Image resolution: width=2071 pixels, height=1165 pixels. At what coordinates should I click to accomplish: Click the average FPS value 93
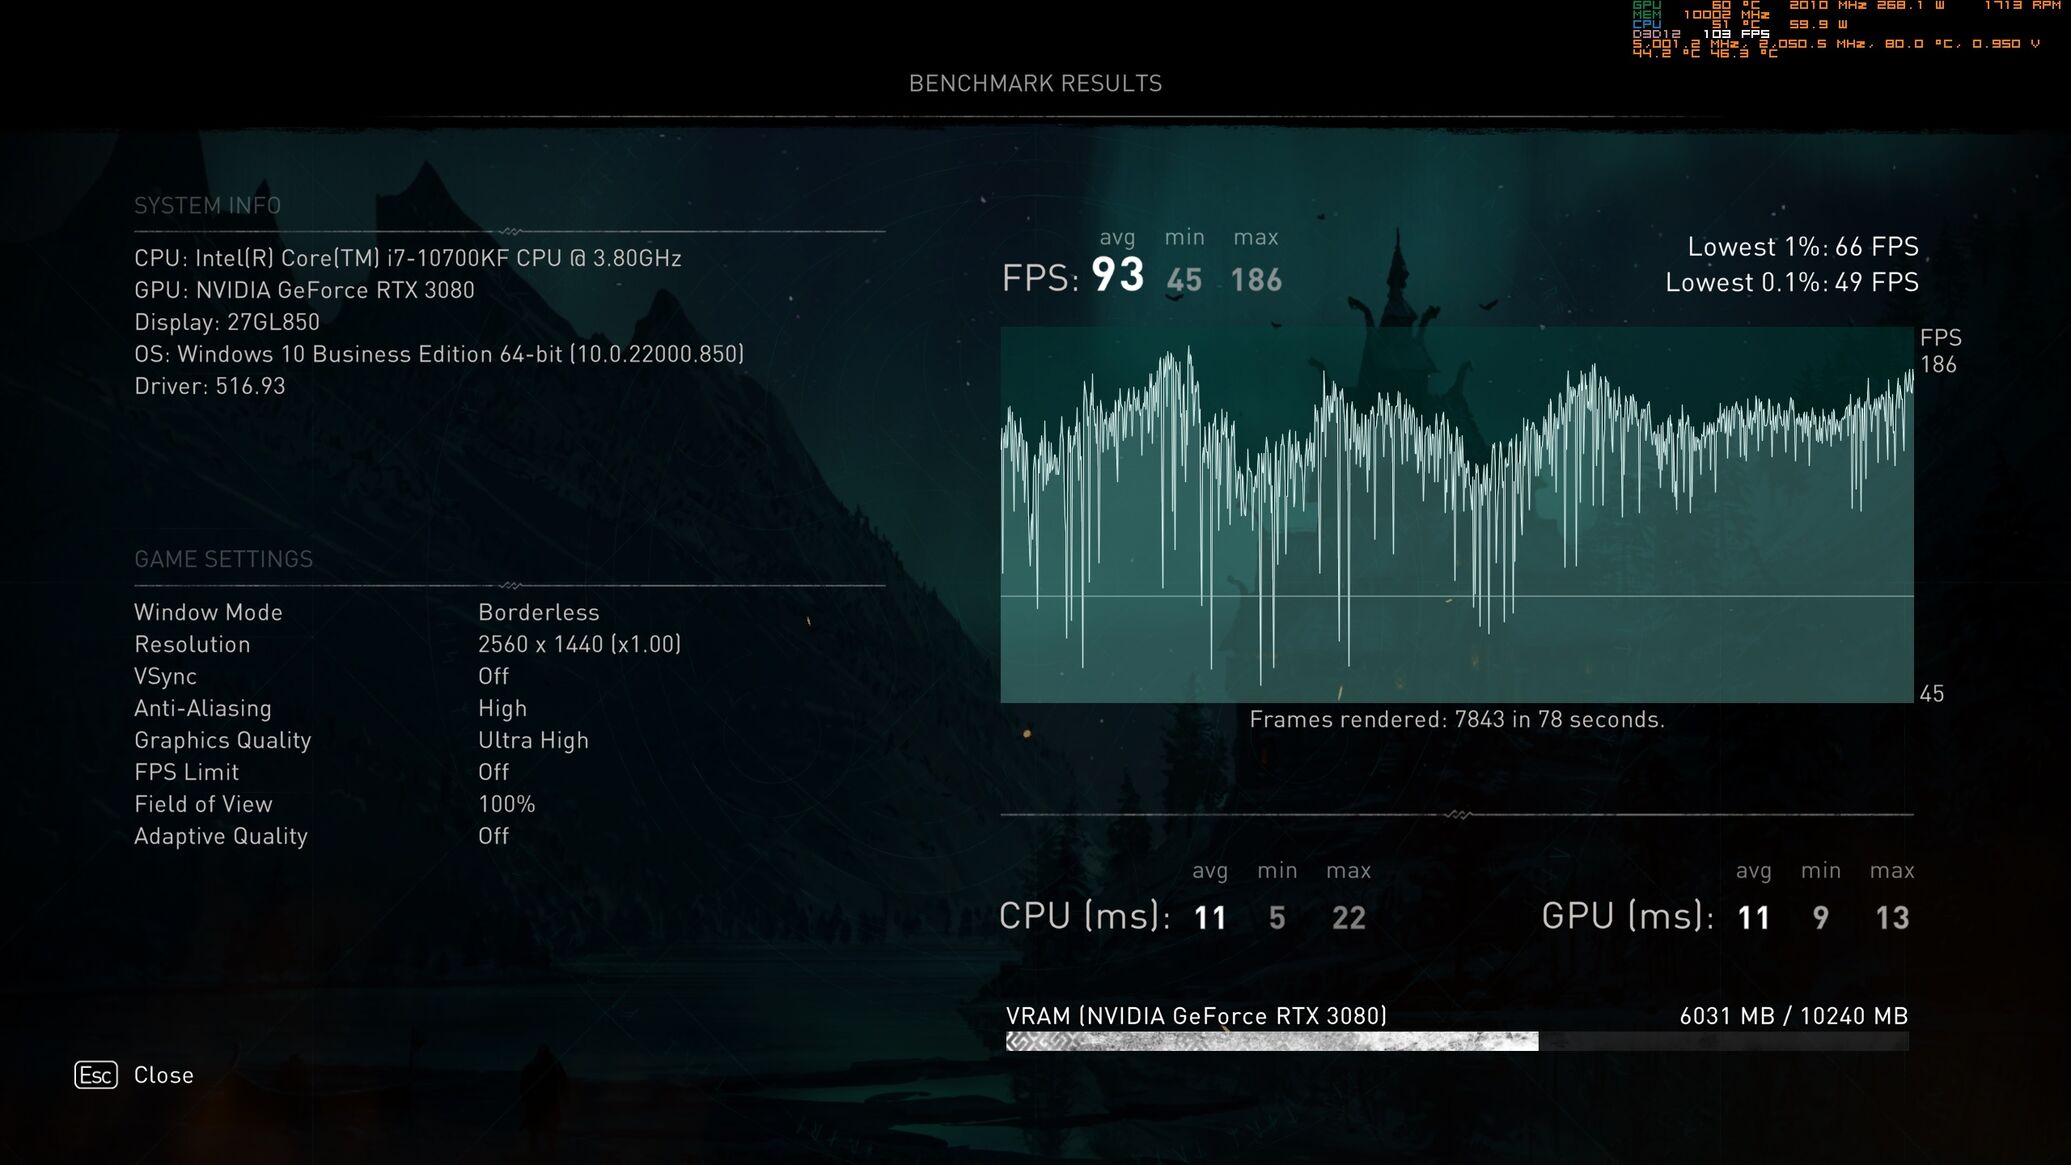point(1118,275)
